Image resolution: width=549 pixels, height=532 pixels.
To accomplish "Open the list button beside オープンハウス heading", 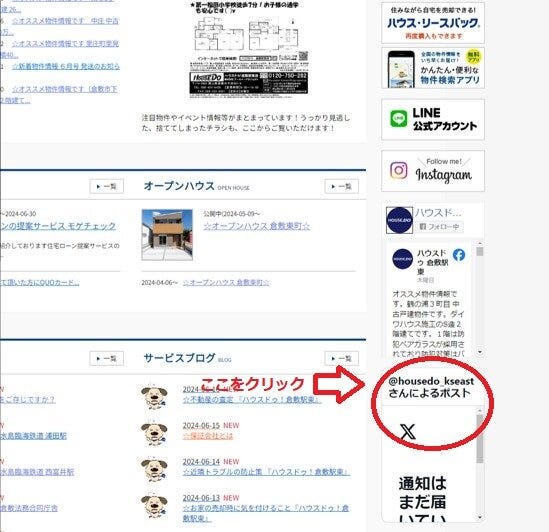I will (x=341, y=186).
